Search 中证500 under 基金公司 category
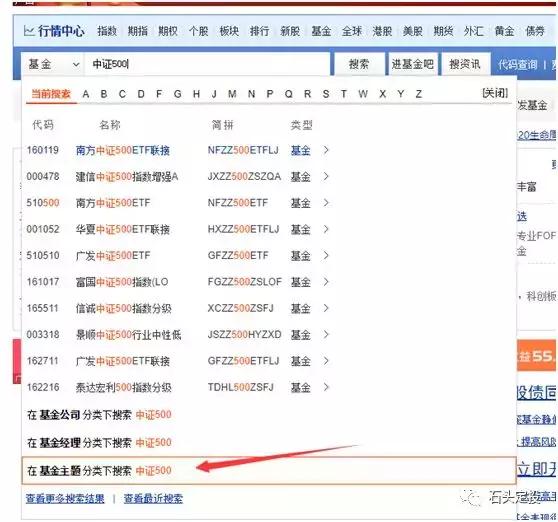Viewport: 558px width, 522px height. (x=99, y=415)
